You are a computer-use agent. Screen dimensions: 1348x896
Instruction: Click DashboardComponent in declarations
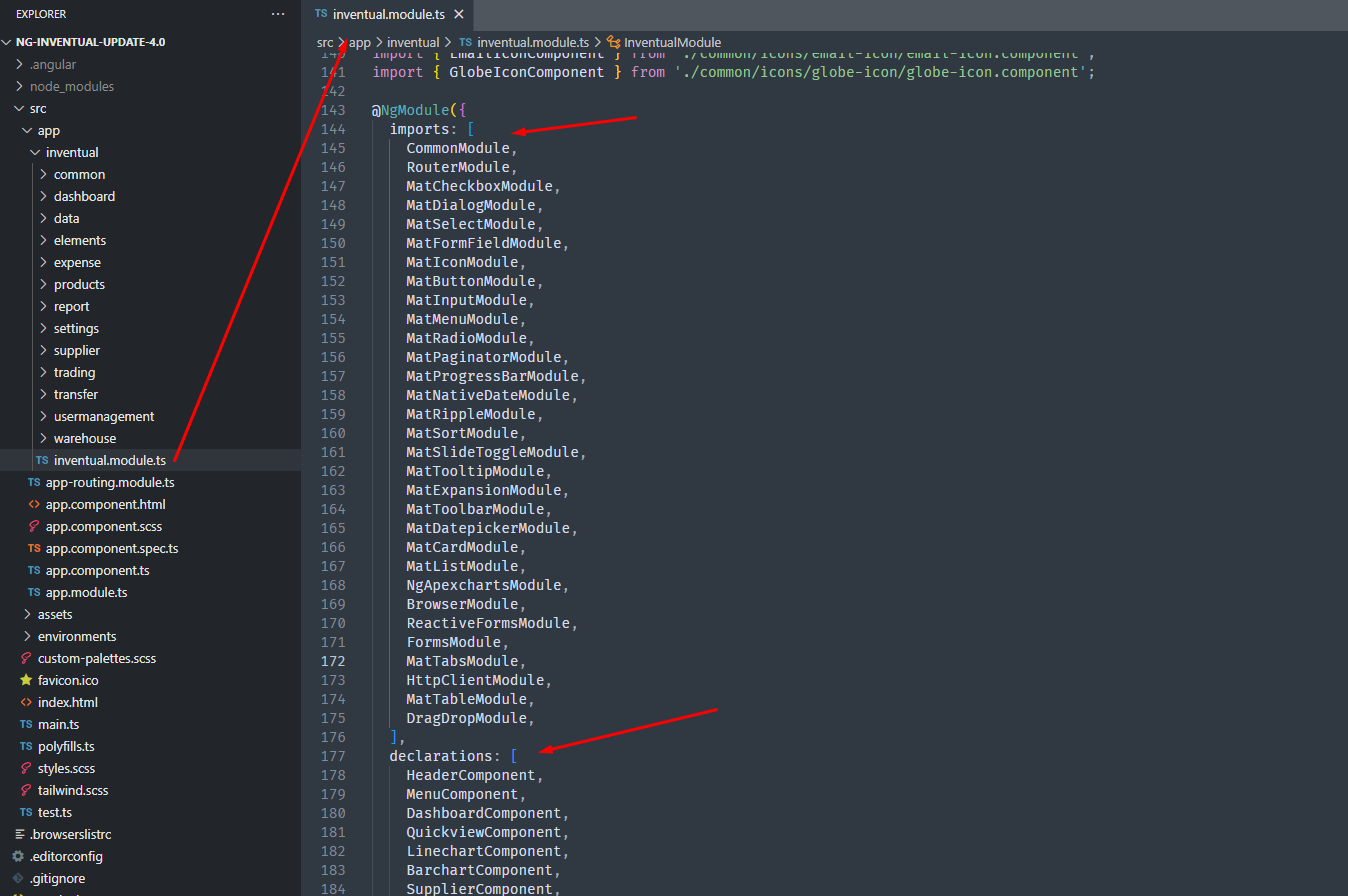tap(484, 813)
